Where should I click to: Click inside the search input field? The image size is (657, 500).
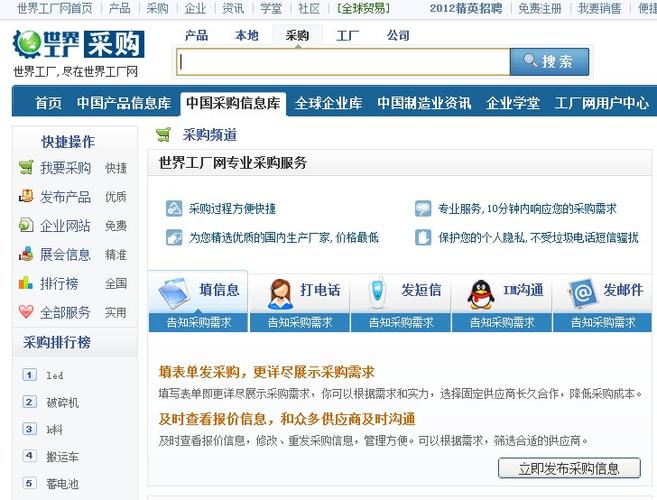pos(343,62)
